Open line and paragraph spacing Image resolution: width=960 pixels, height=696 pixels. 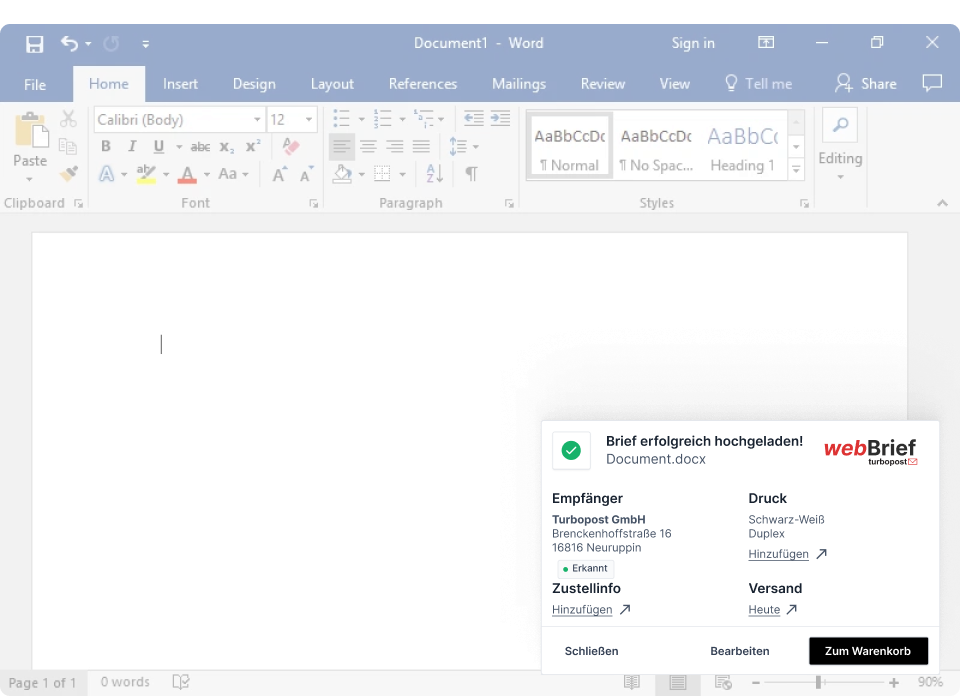coord(463,147)
